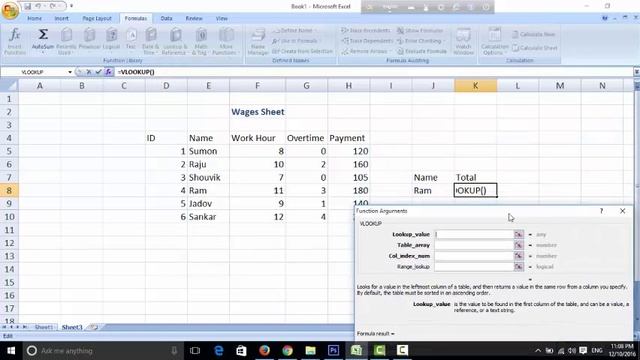Click the Payment header cell

point(349,138)
